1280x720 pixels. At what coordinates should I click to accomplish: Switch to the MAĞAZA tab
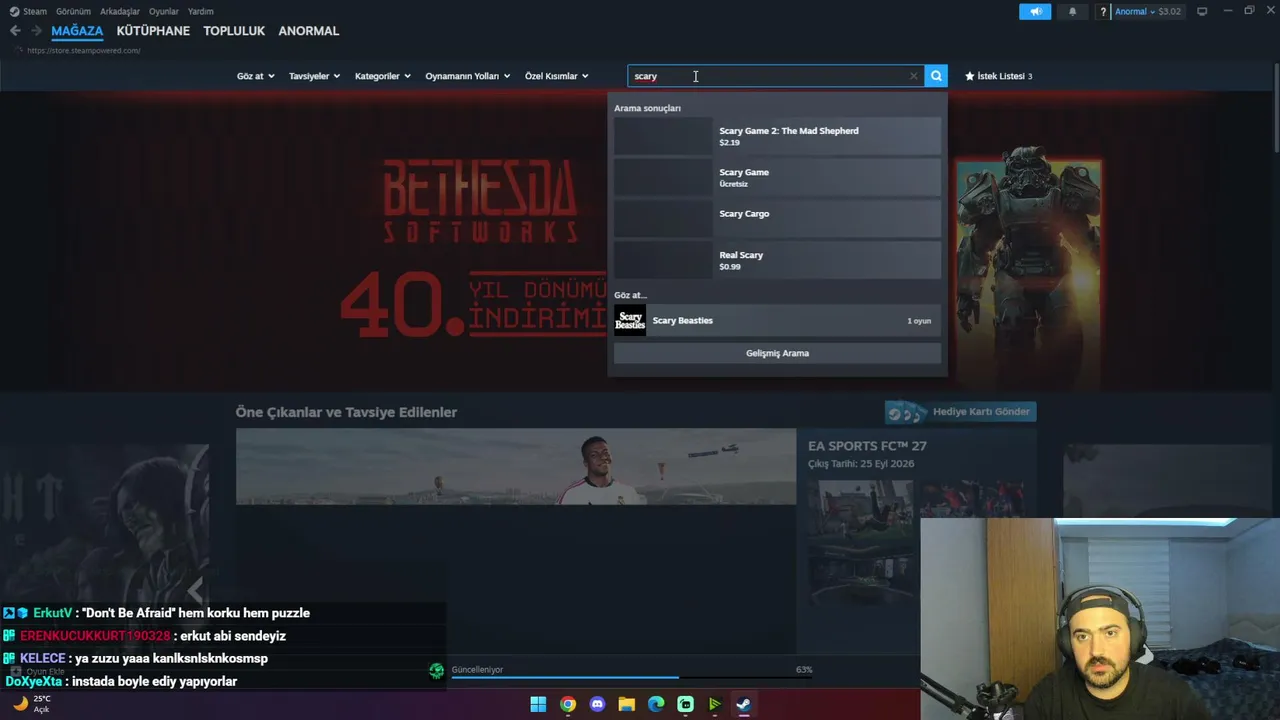(x=77, y=31)
